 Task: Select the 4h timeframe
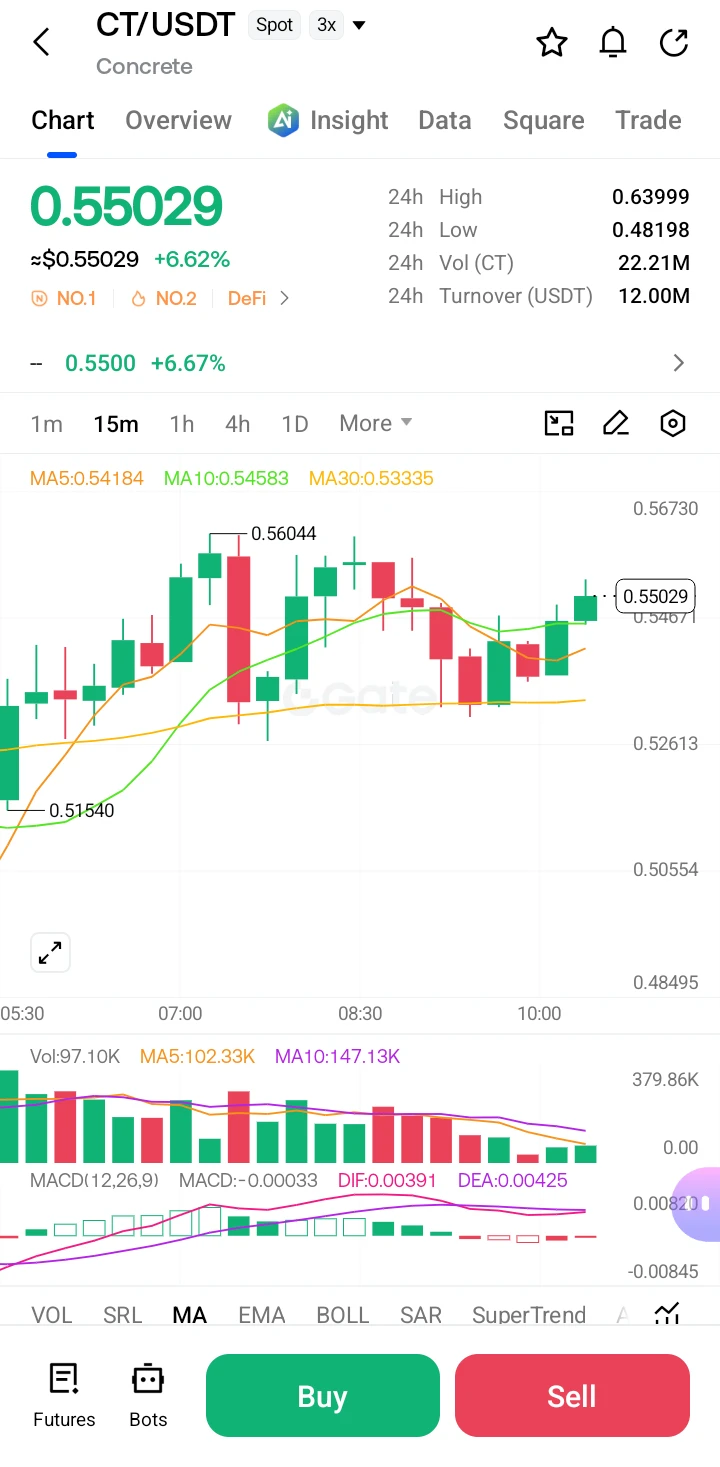click(238, 423)
